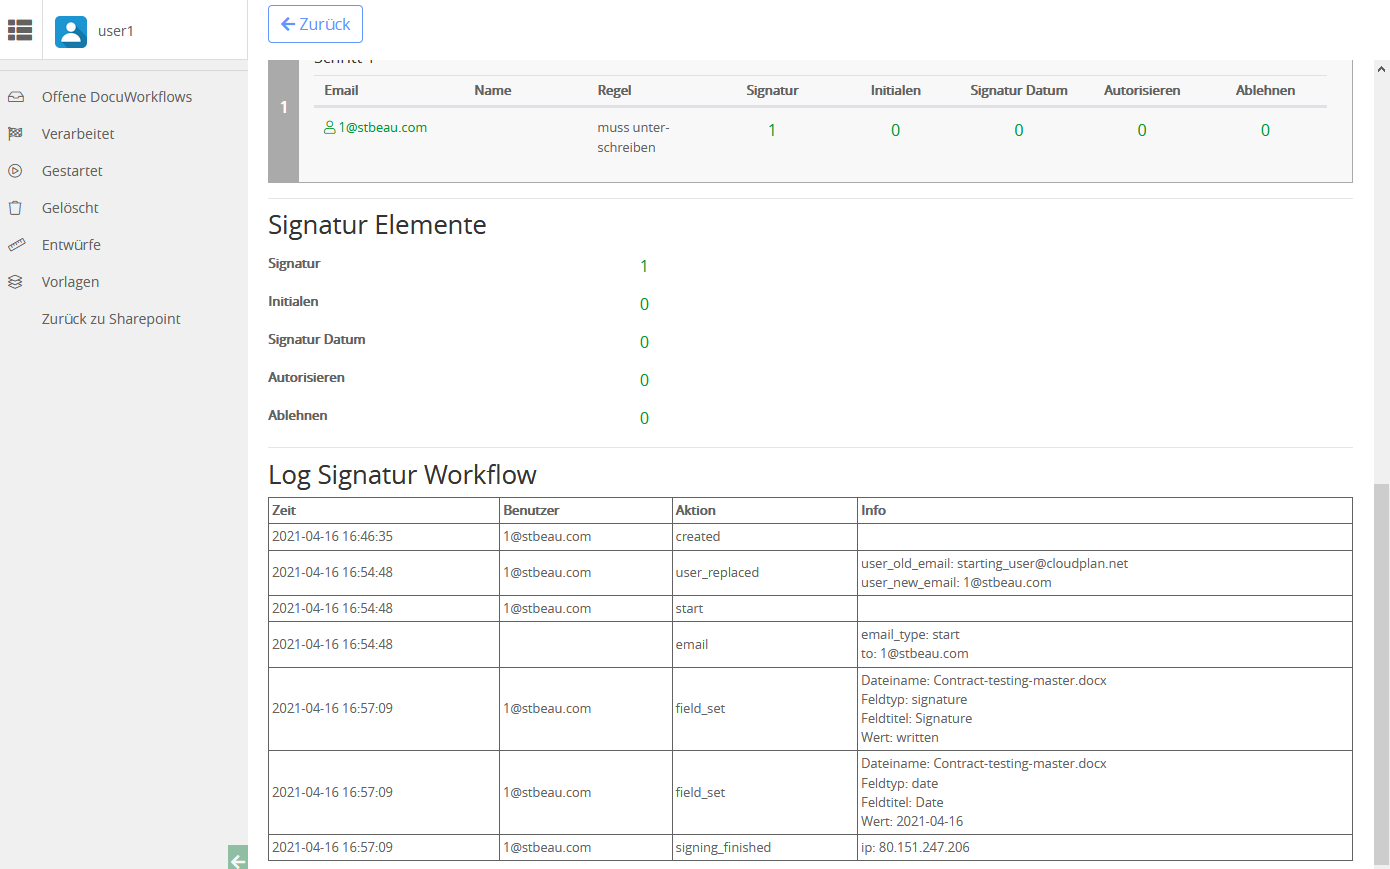Collapse the panel with the green arrow icon

tap(236, 859)
